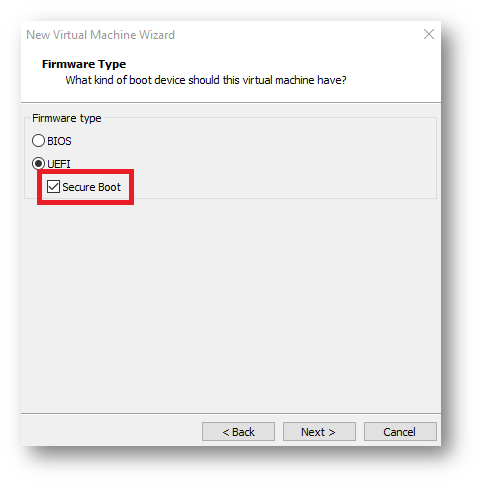Click the BIOS label text
This screenshot has width=483, height=488.
pos(59,141)
